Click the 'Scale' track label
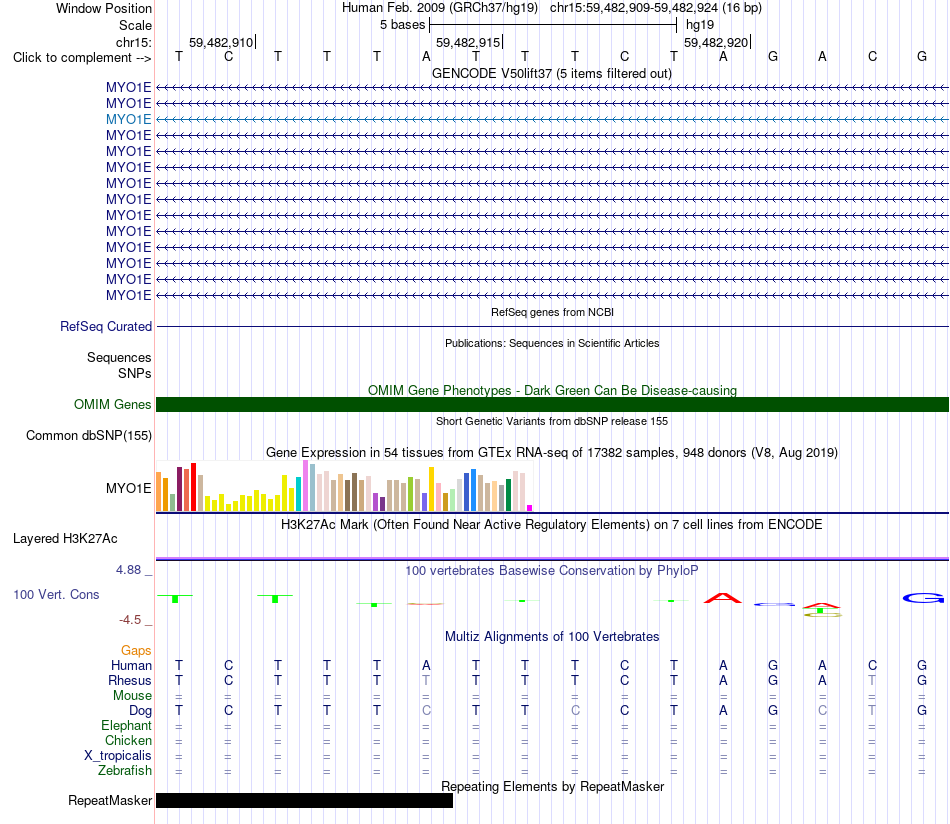Viewport: 950px width, 824px height. 135,25
